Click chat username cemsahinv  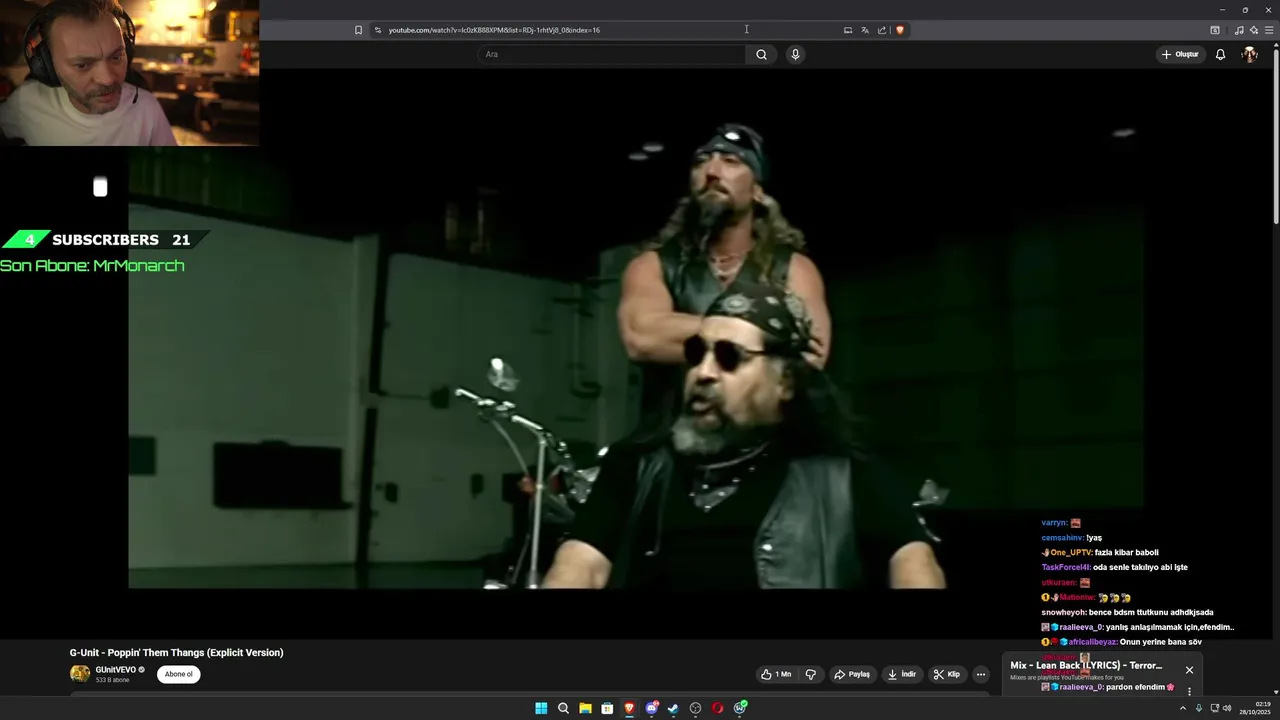1062,537
